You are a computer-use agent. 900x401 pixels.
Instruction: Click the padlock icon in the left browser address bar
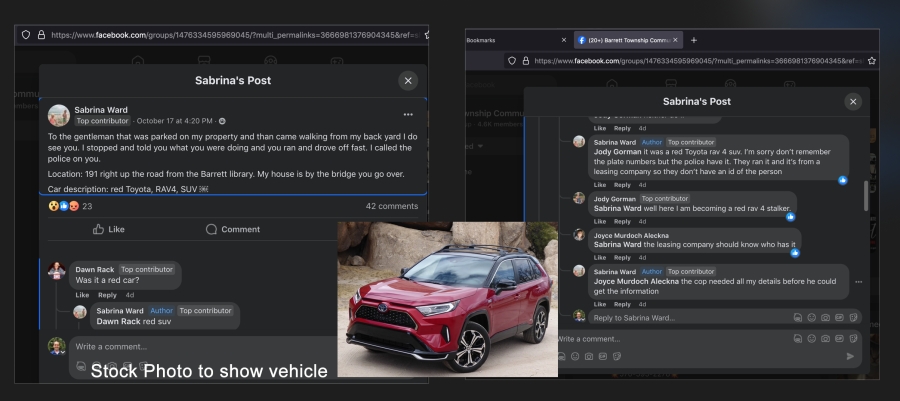41,35
